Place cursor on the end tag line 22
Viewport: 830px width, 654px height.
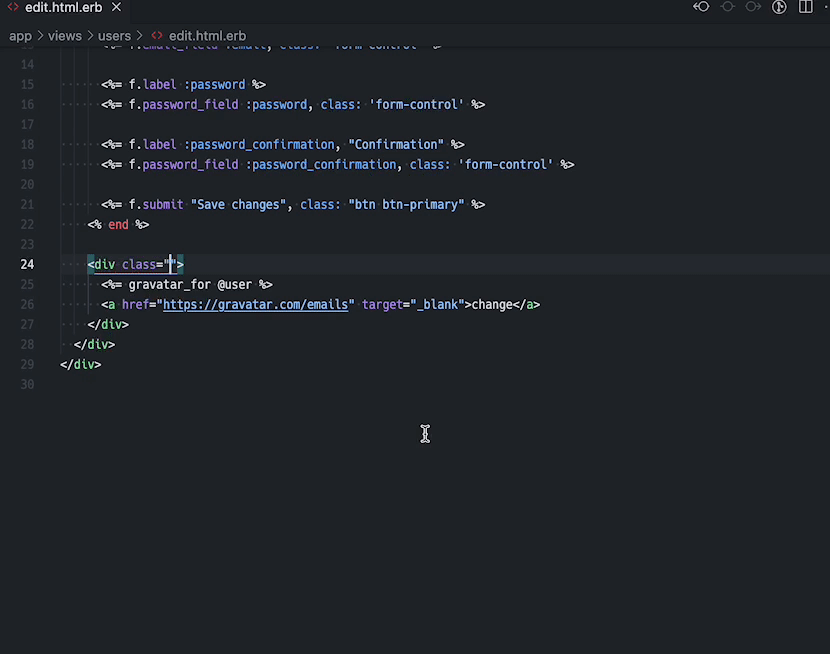(x=118, y=224)
